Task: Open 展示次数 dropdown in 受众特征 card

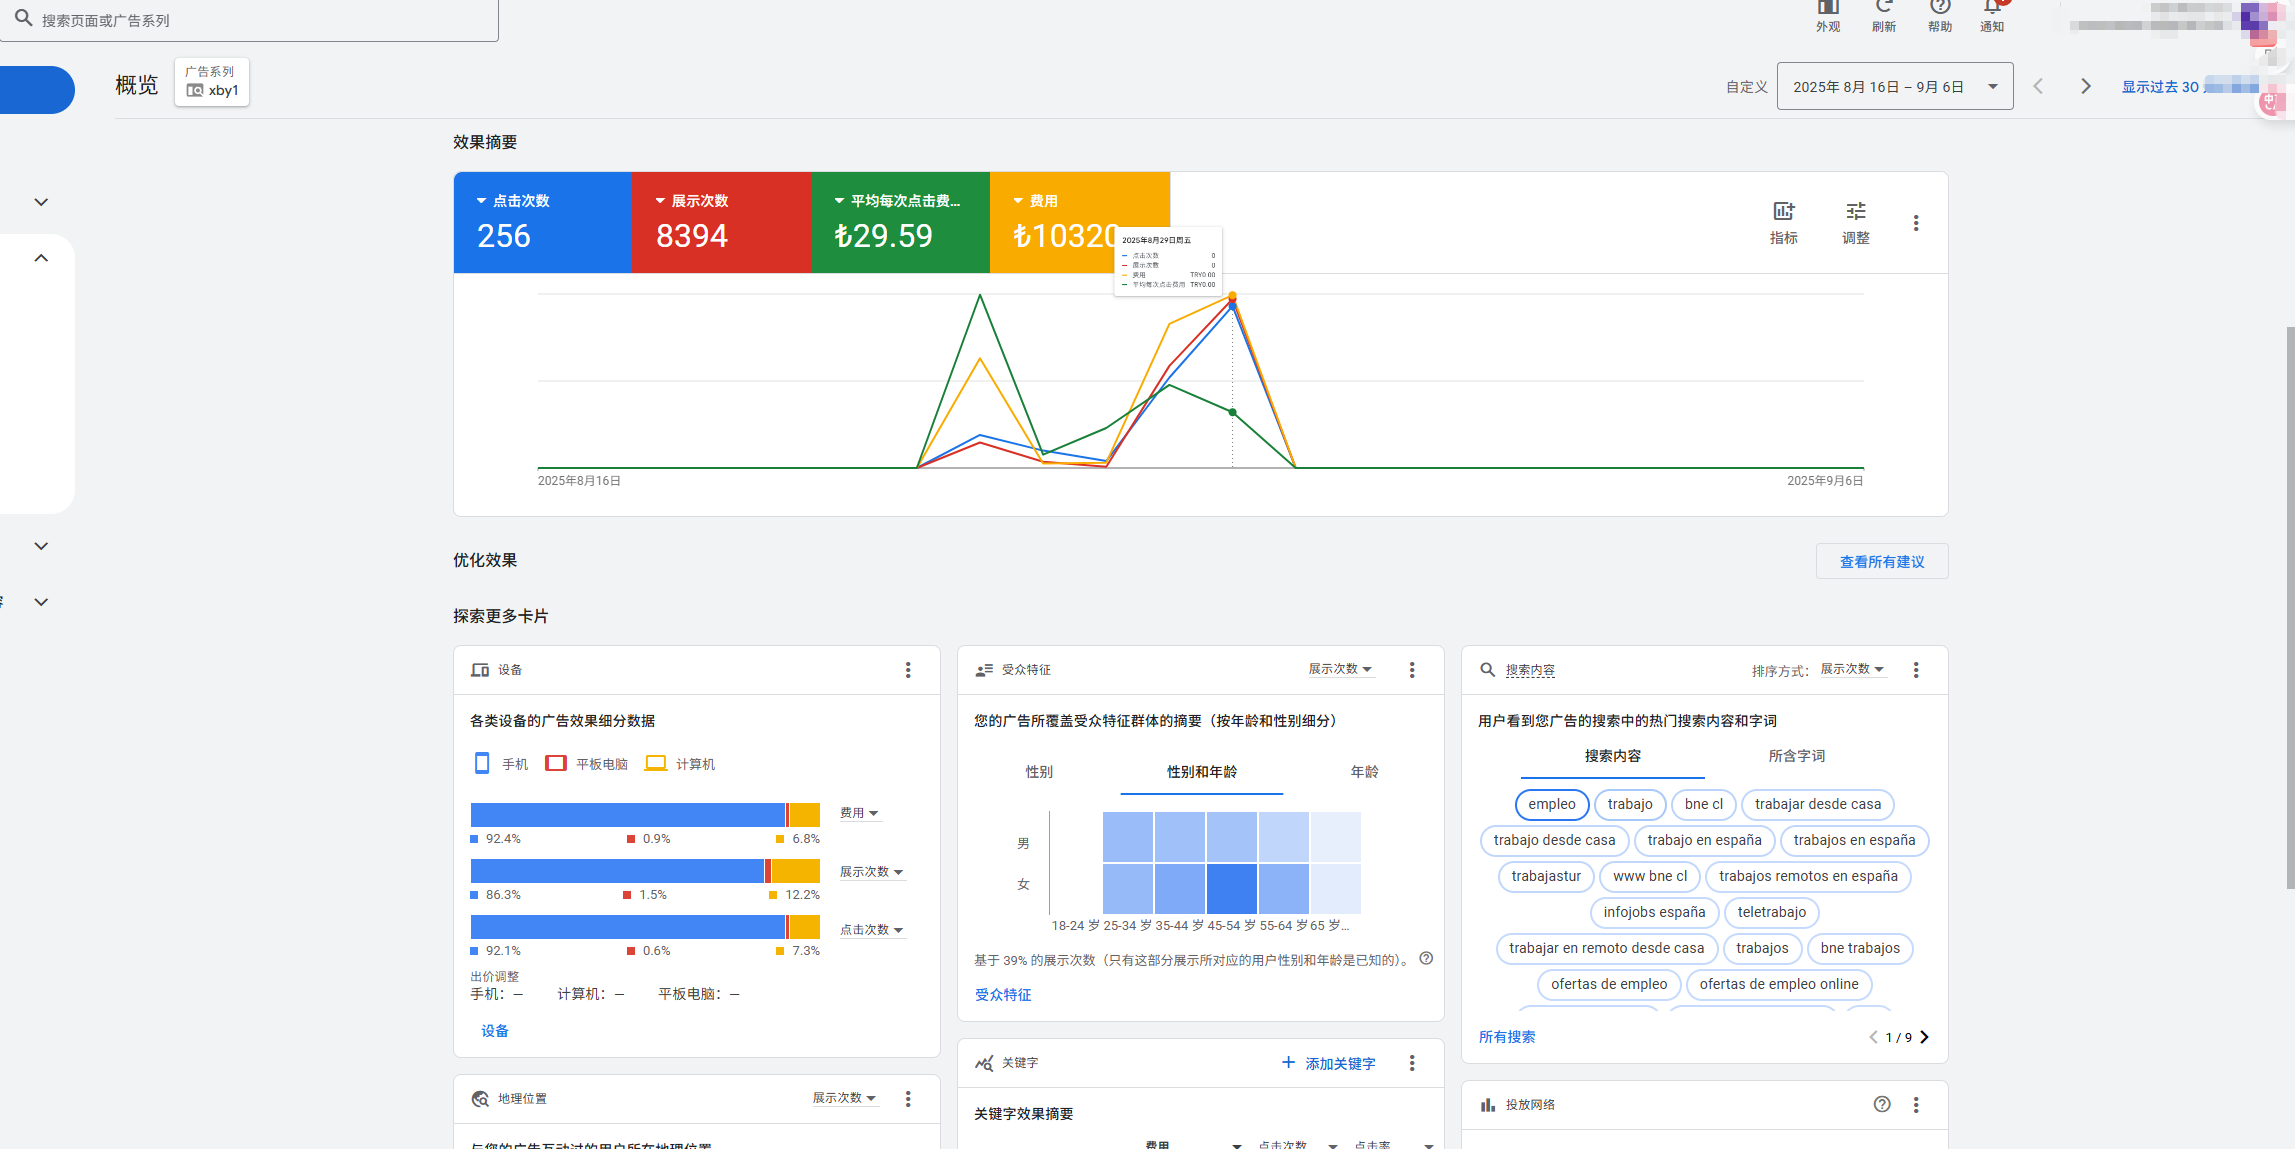Action: [x=1340, y=669]
